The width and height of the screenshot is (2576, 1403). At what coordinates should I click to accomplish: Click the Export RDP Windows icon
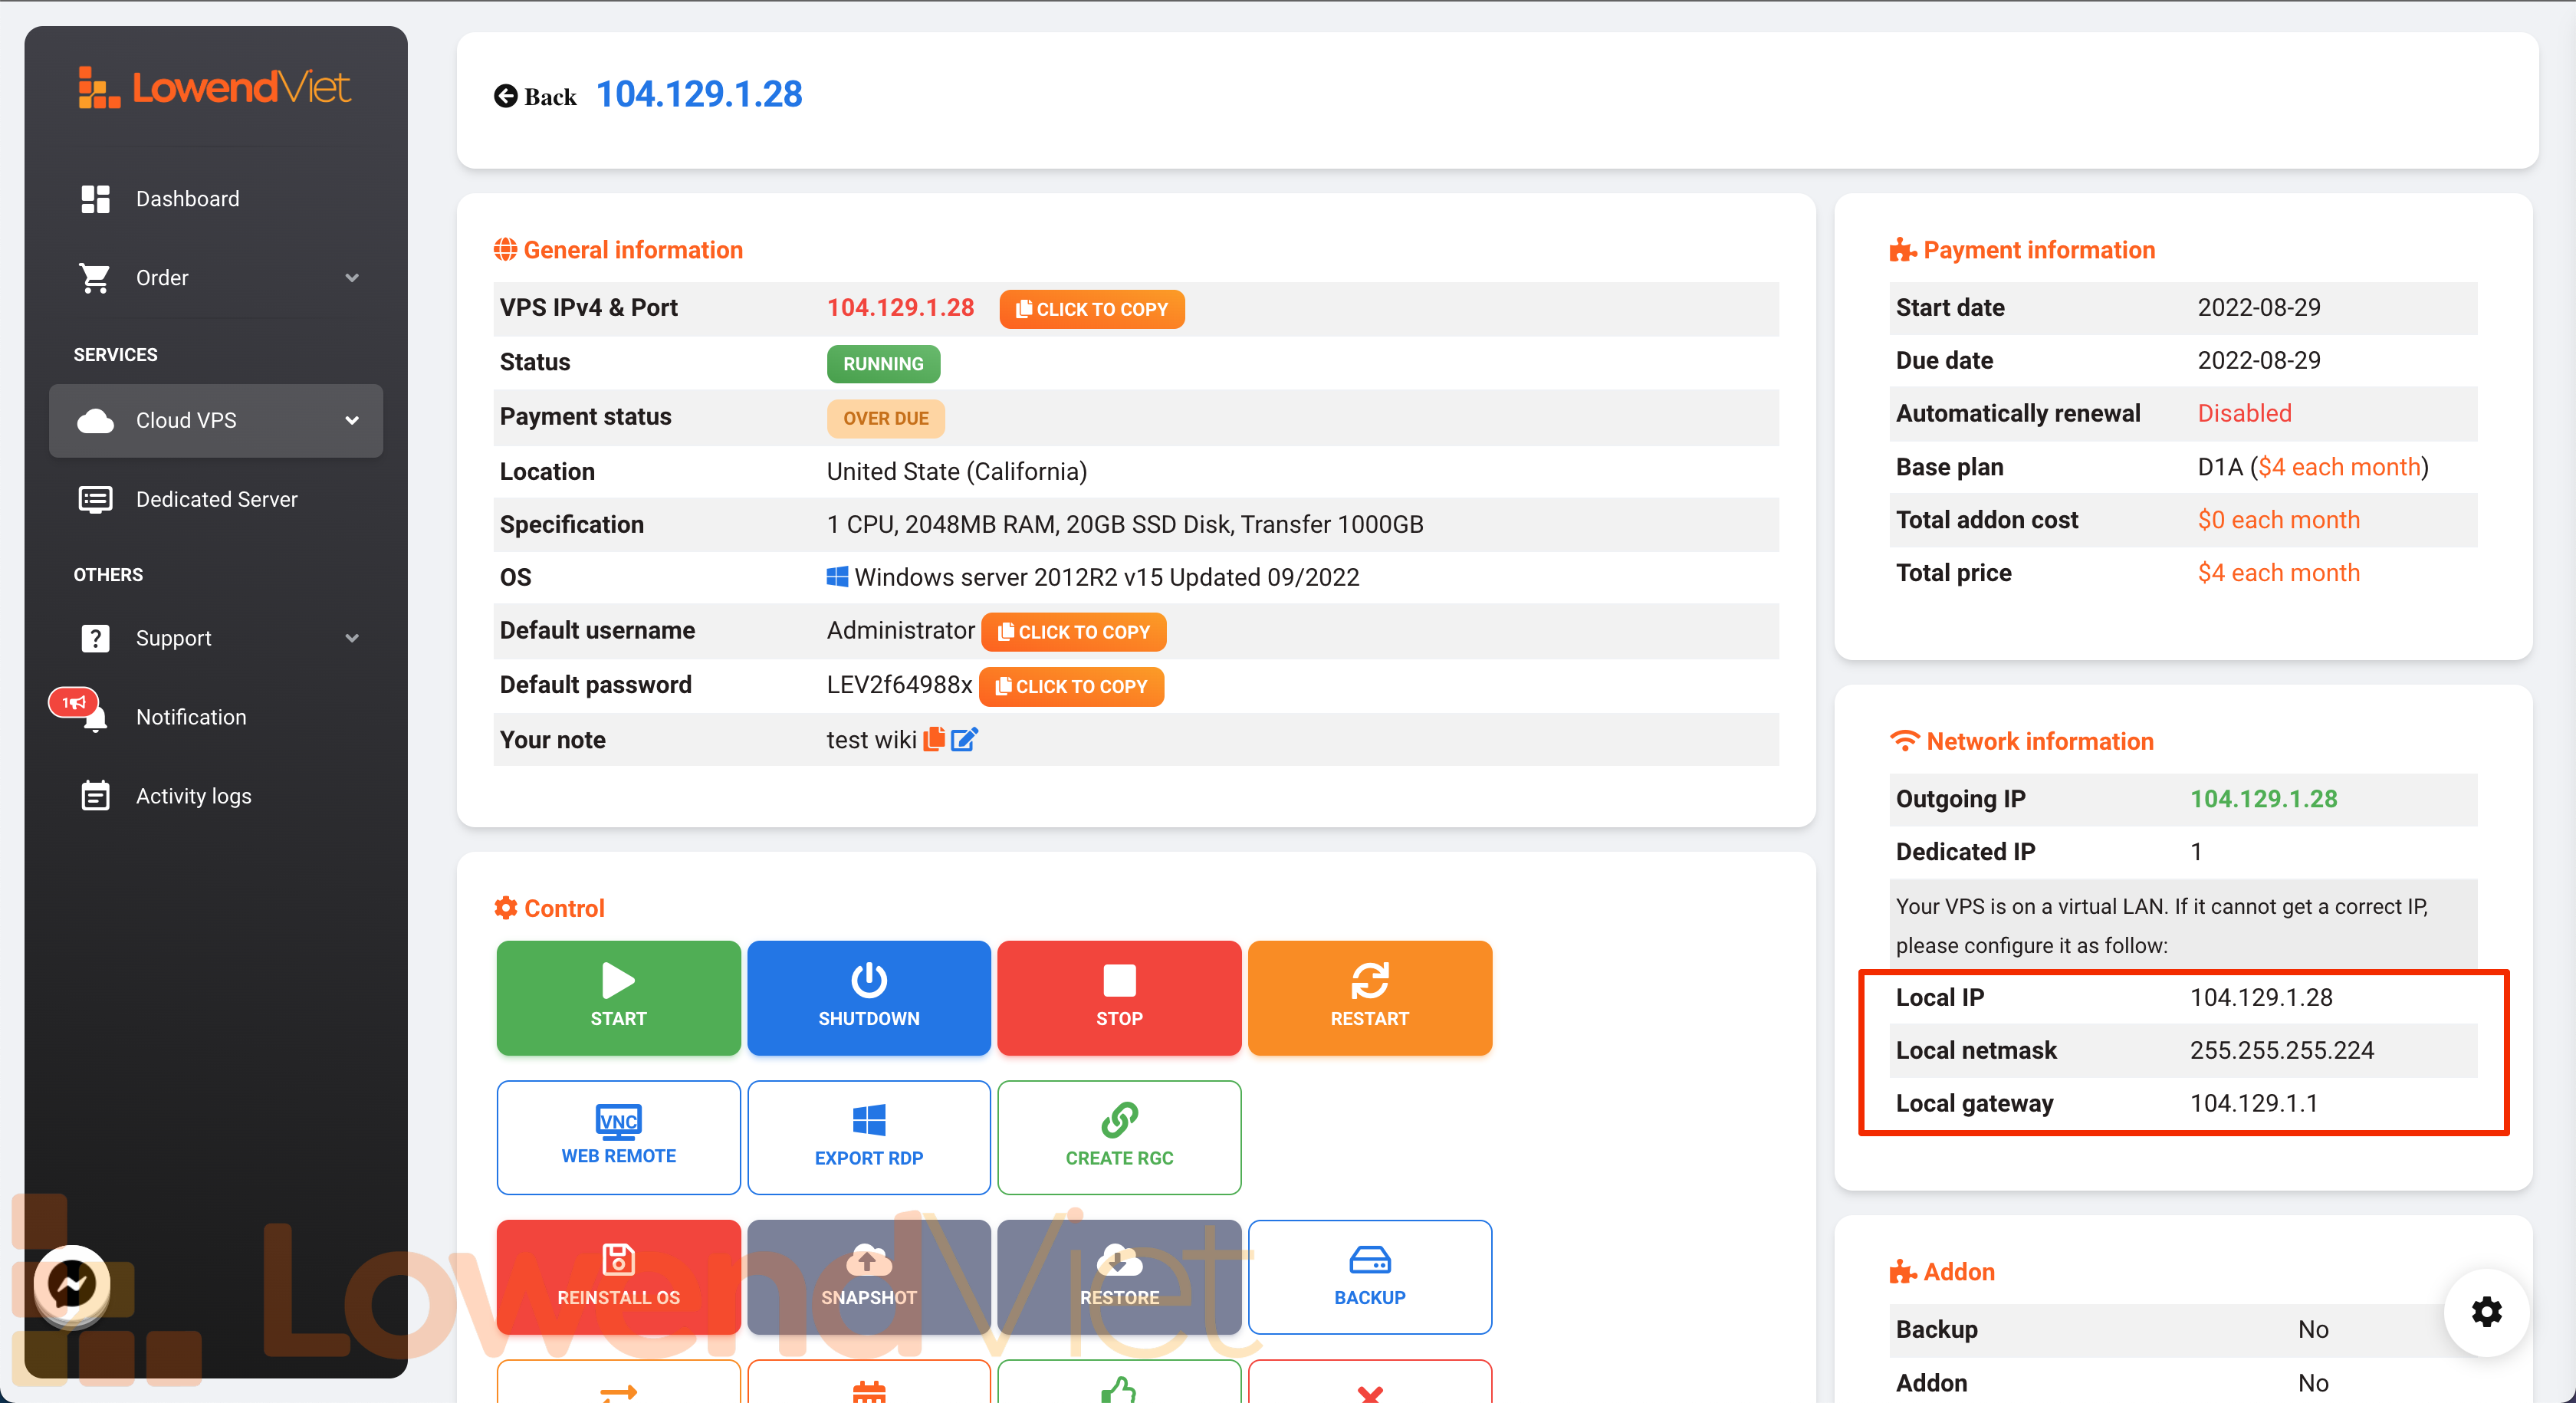click(868, 1120)
